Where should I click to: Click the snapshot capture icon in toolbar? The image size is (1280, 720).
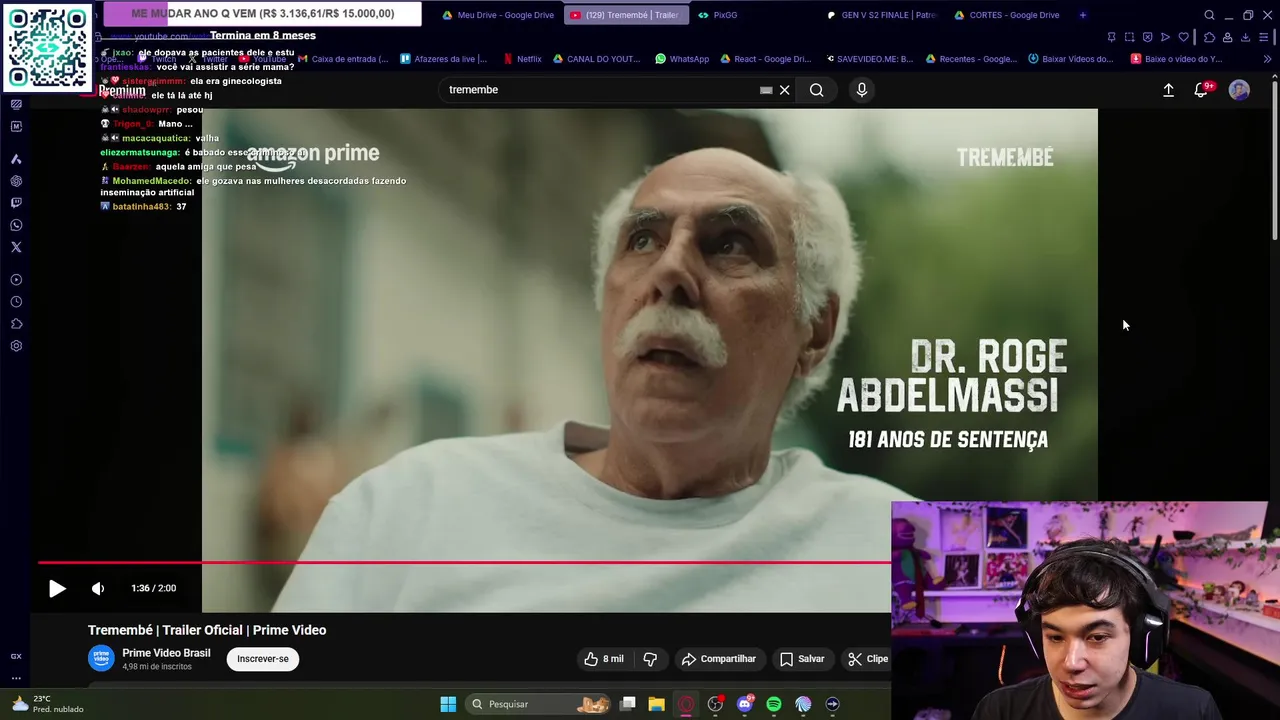point(1130,37)
